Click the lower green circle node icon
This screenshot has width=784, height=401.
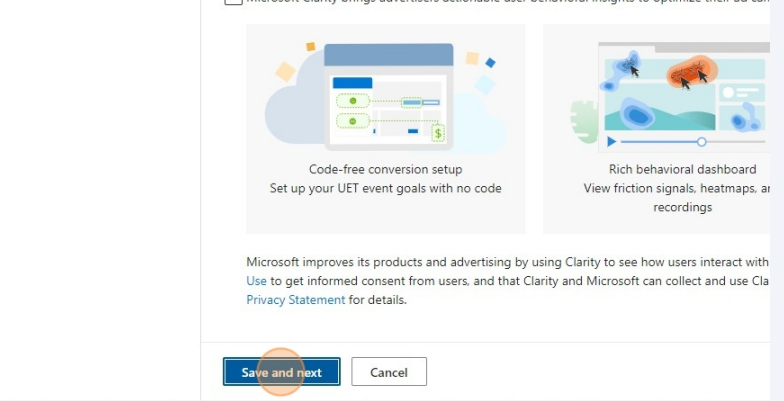point(353,121)
